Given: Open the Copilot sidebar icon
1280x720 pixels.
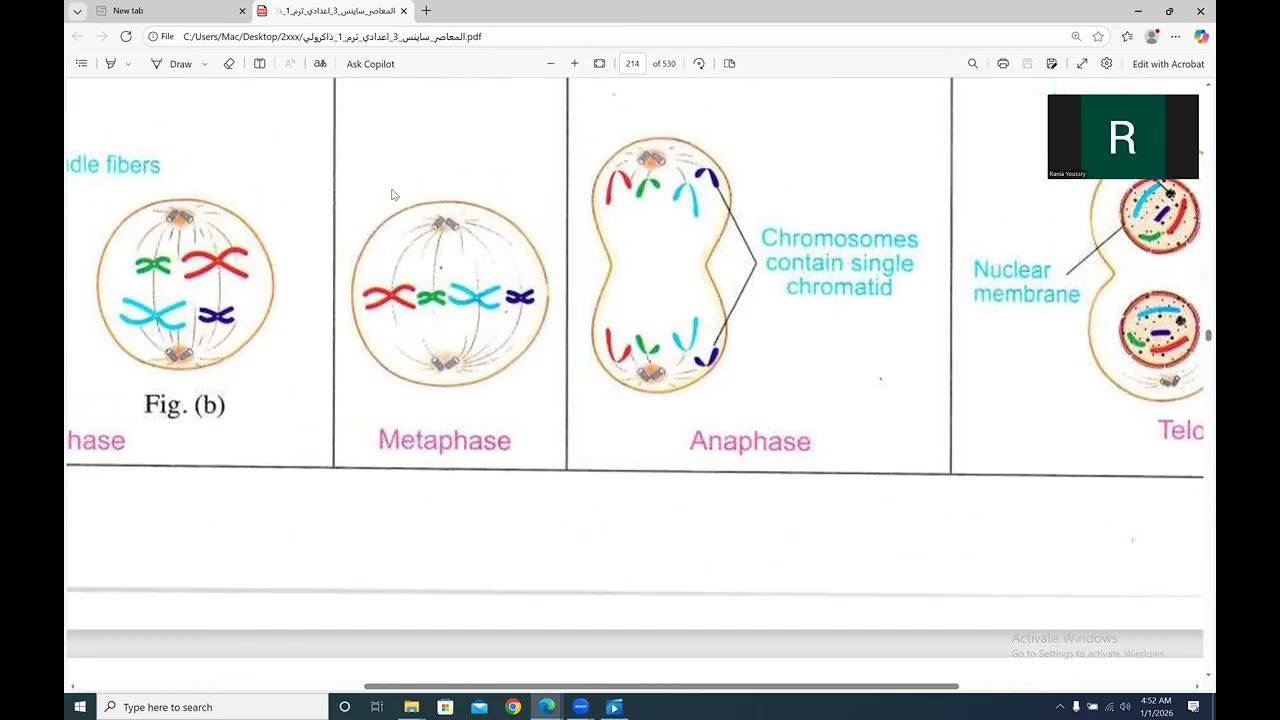Looking at the screenshot, I should coord(1201,36).
